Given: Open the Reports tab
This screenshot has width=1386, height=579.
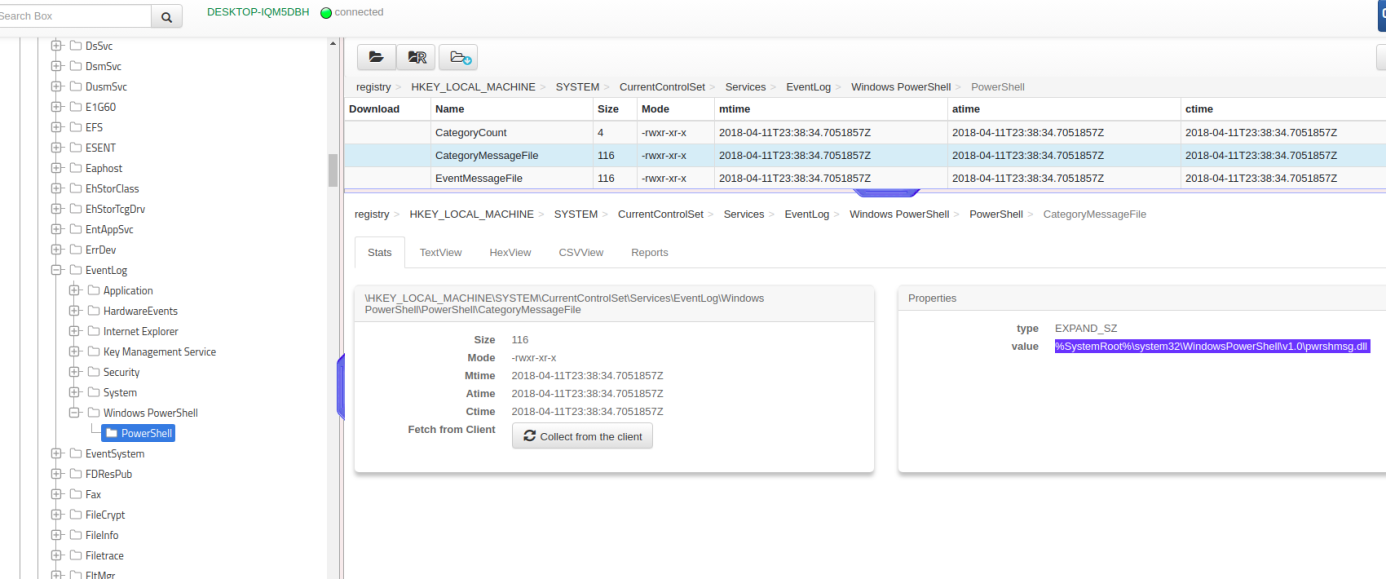Looking at the screenshot, I should tap(649, 252).
